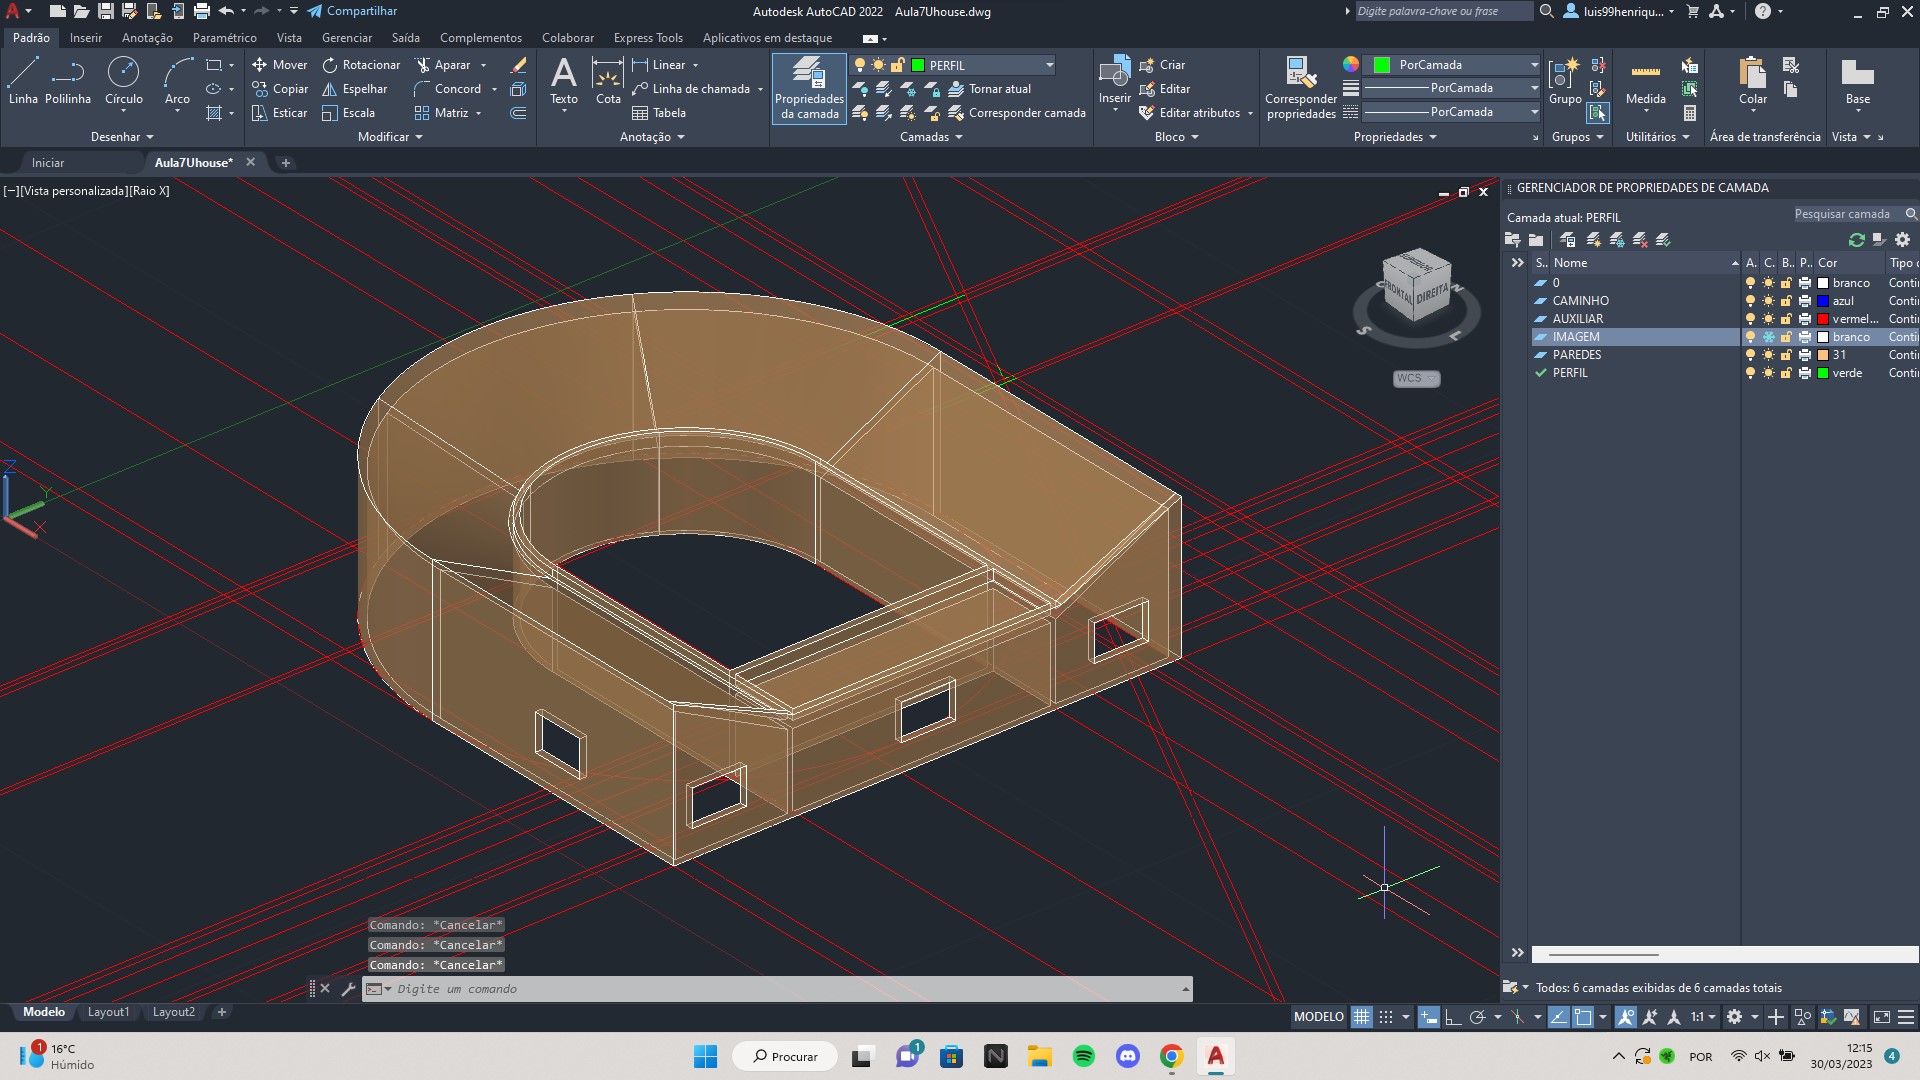The width and height of the screenshot is (1920, 1080).
Task: Open the Express Tools tab
Action: (x=648, y=38)
